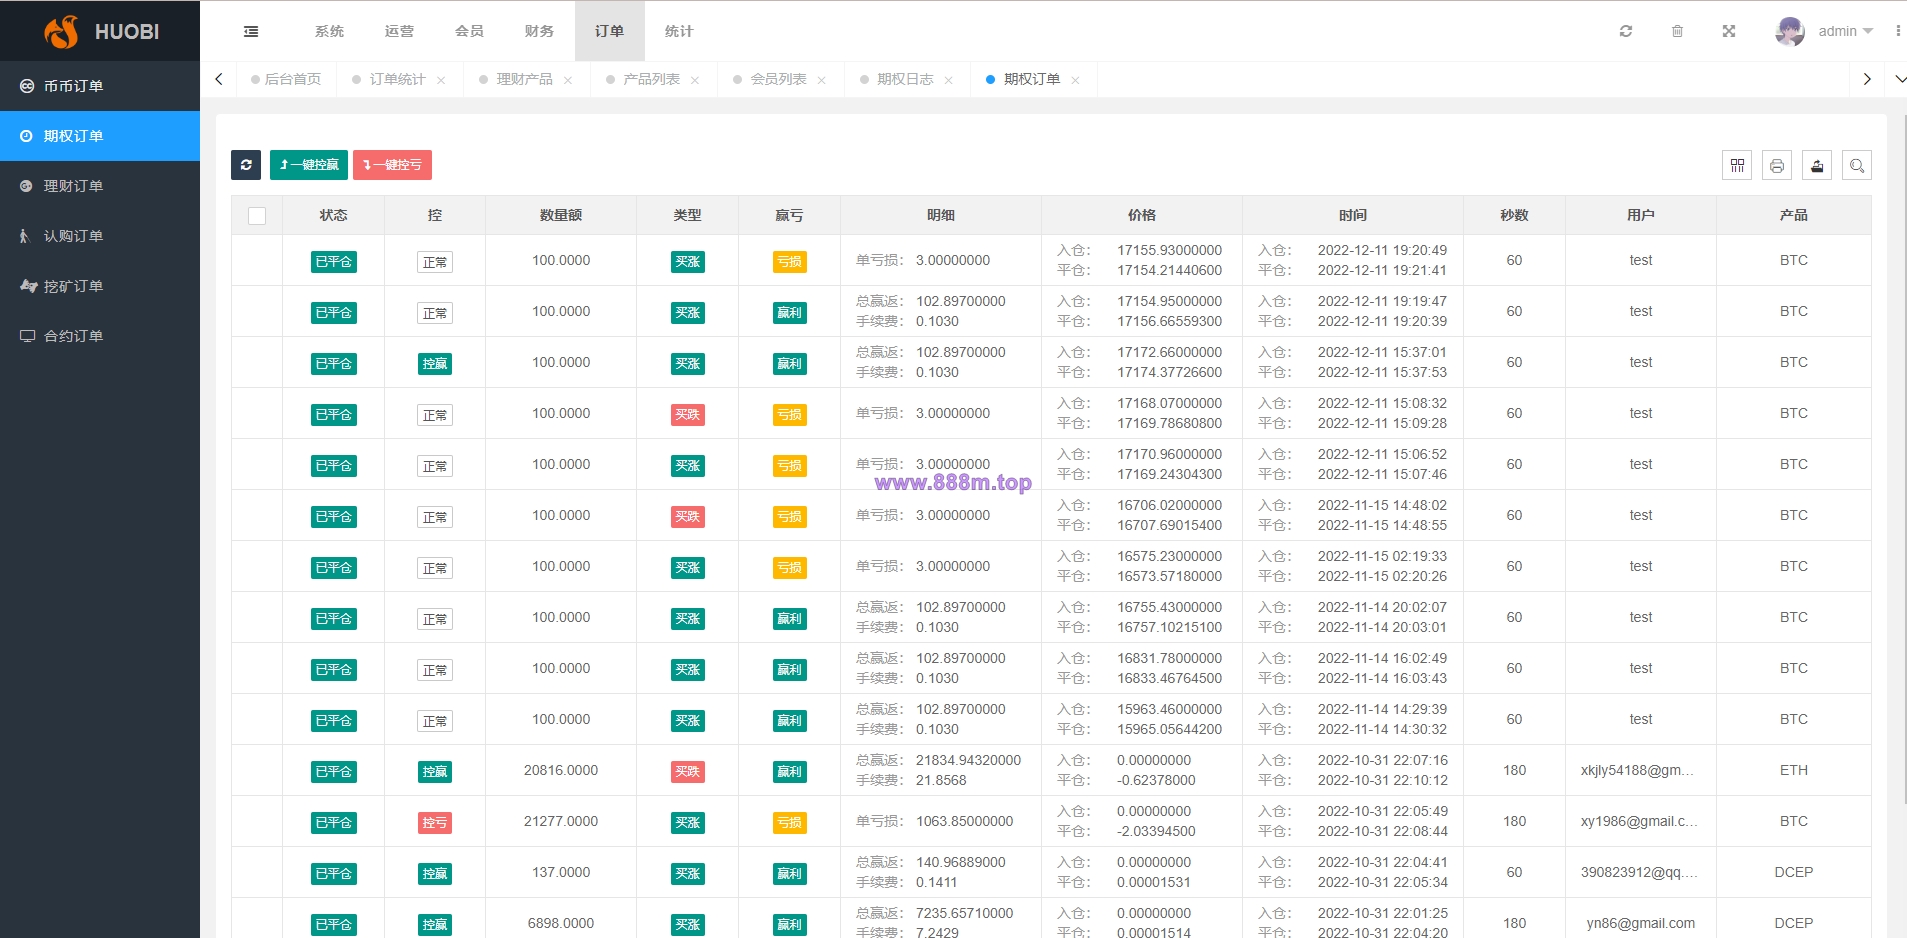This screenshot has width=1907, height=938.
Task: Toggle fullscreen icon in header
Action: [x=1729, y=31]
